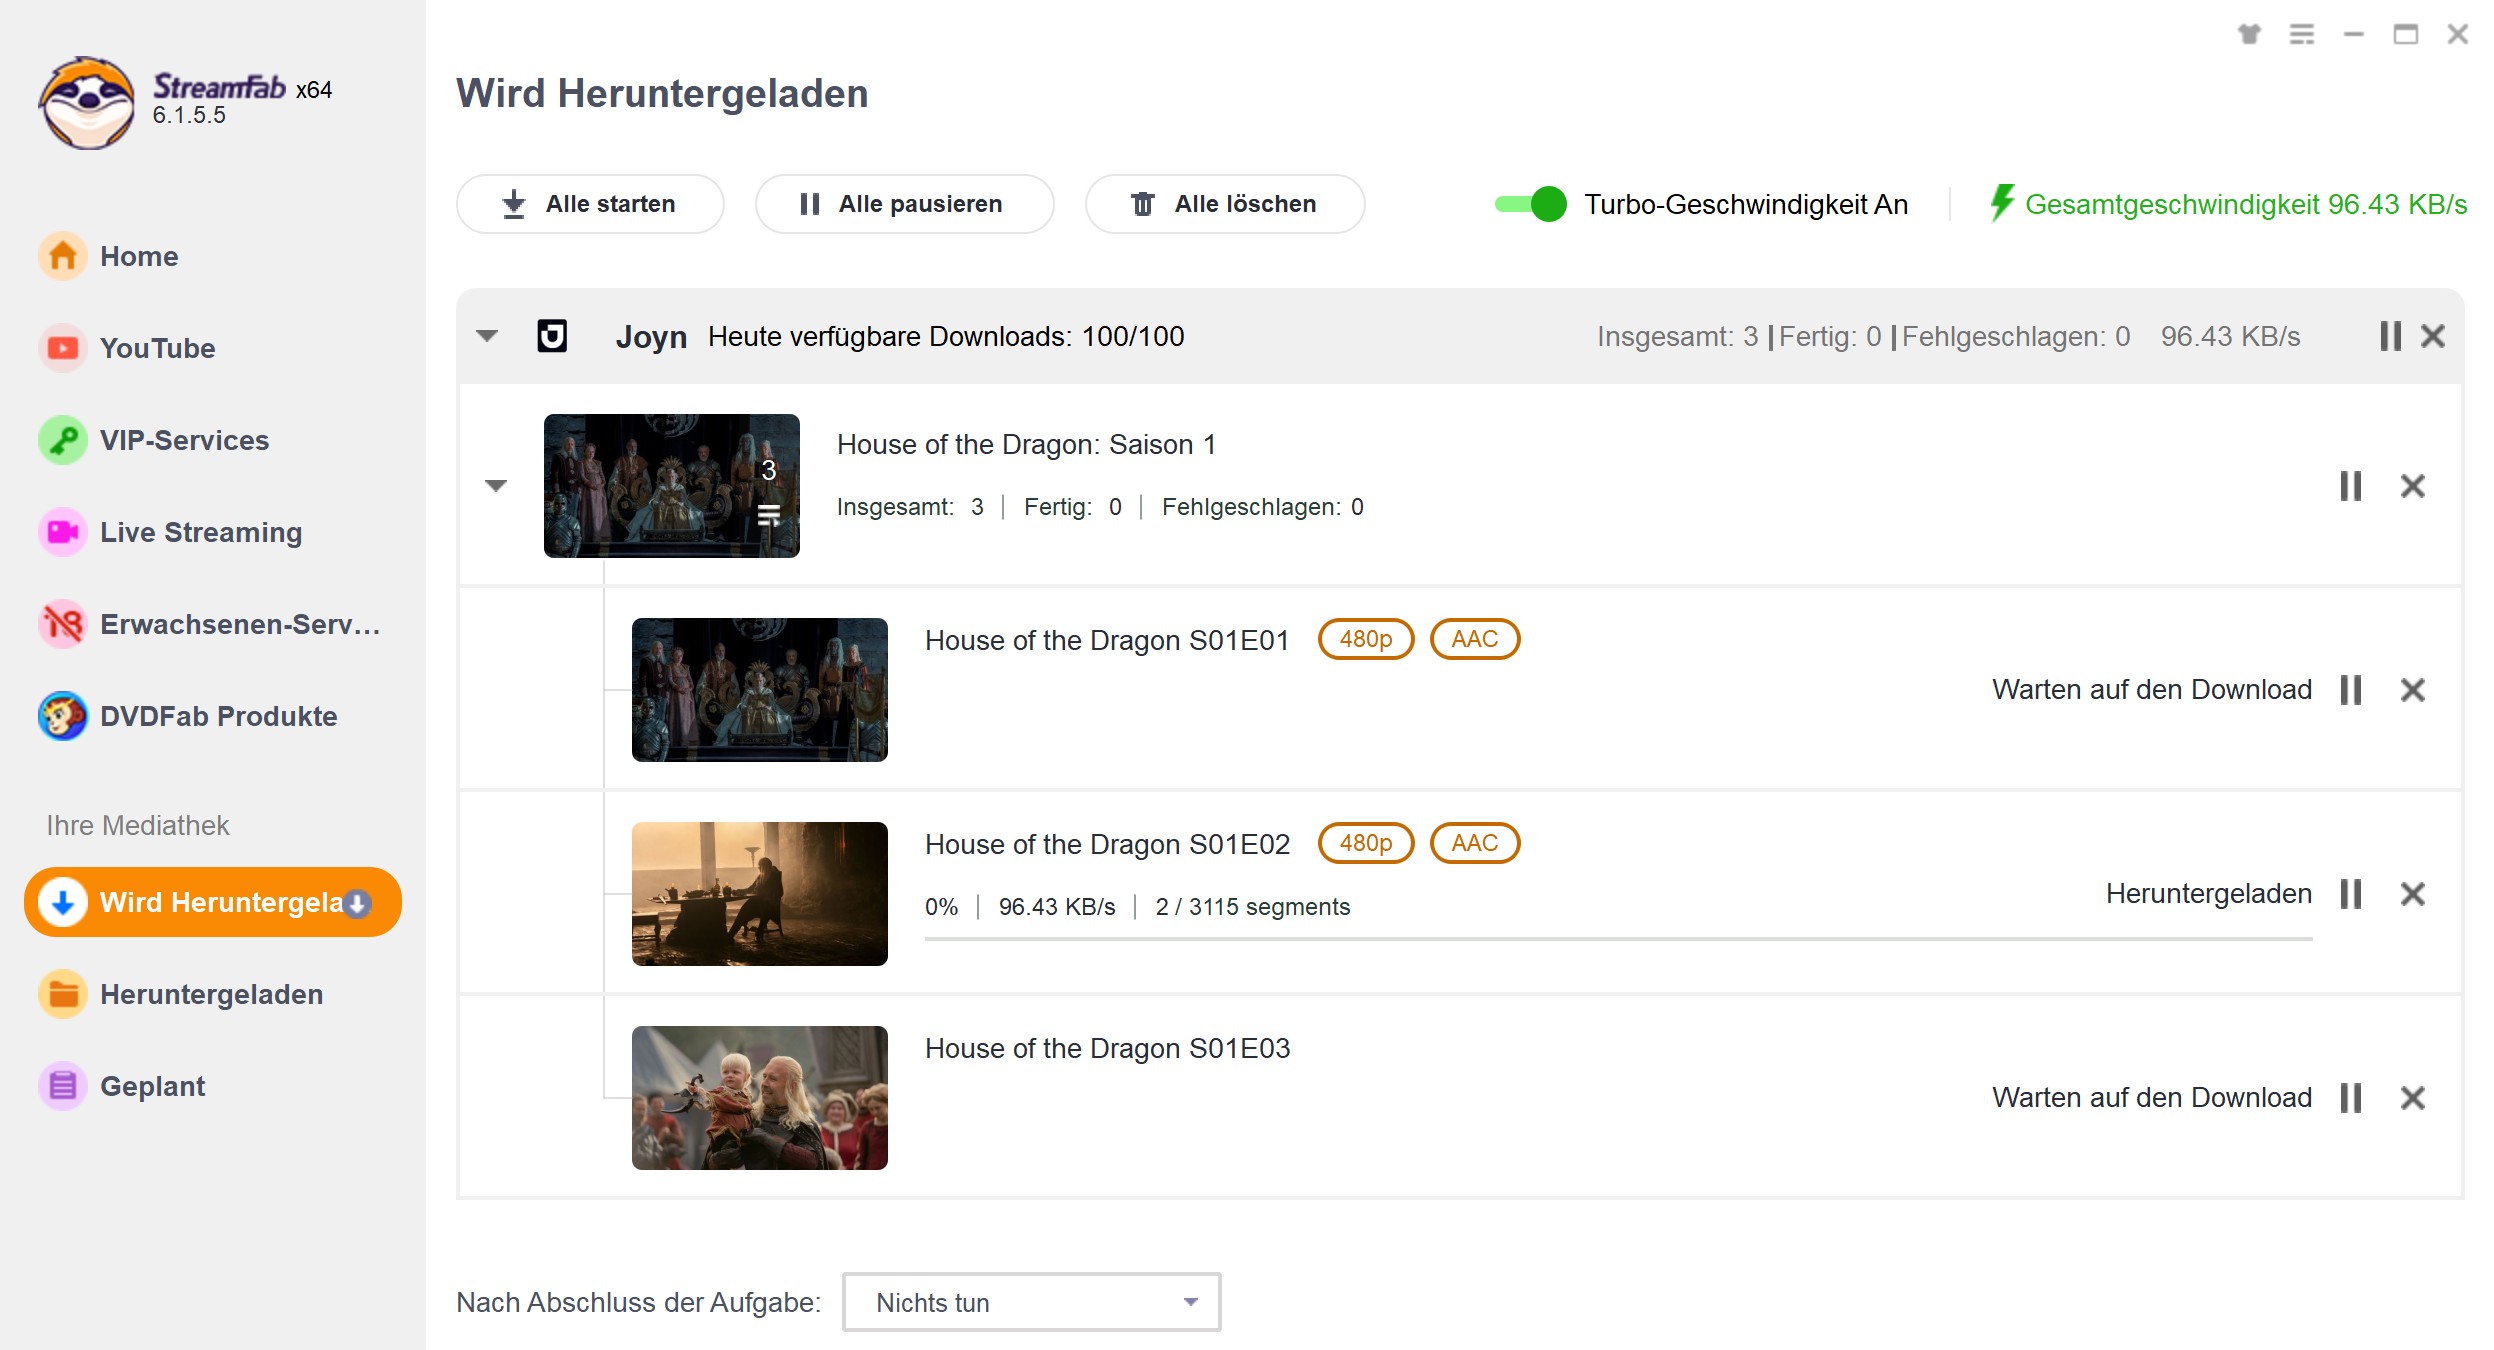Click Alle pausieren button

tap(904, 204)
